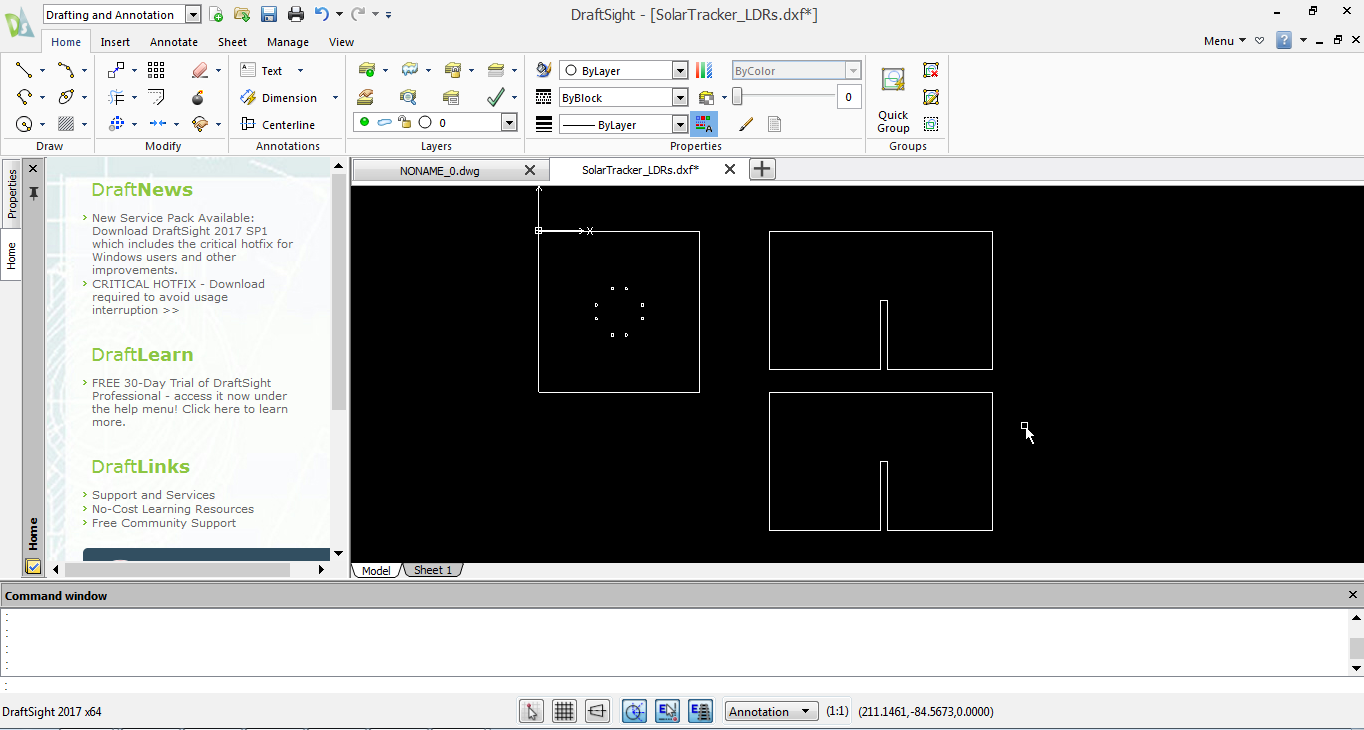The width and height of the screenshot is (1364, 730).
Task: Expand the ByBlock line style dropdown
Action: pyautogui.click(x=680, y=98)
